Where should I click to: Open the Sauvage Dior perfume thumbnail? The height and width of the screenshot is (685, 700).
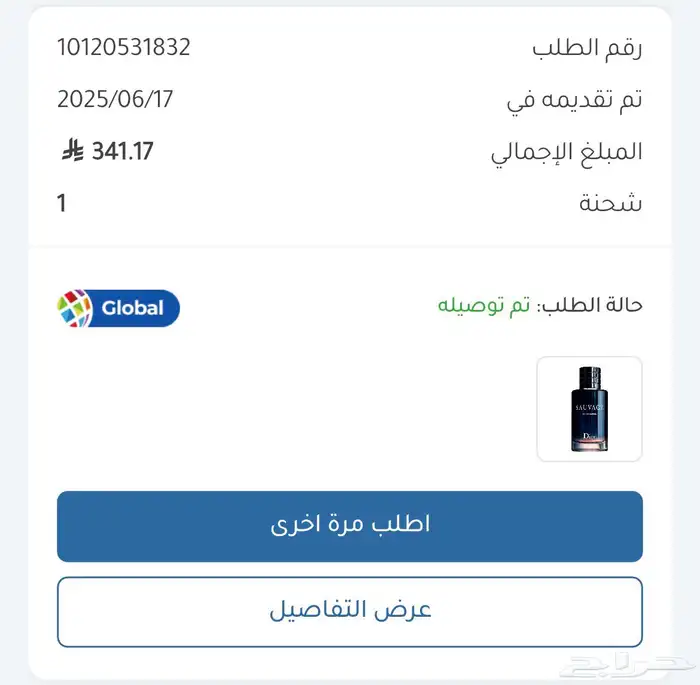pyautogui.click(x=589, y=409)
